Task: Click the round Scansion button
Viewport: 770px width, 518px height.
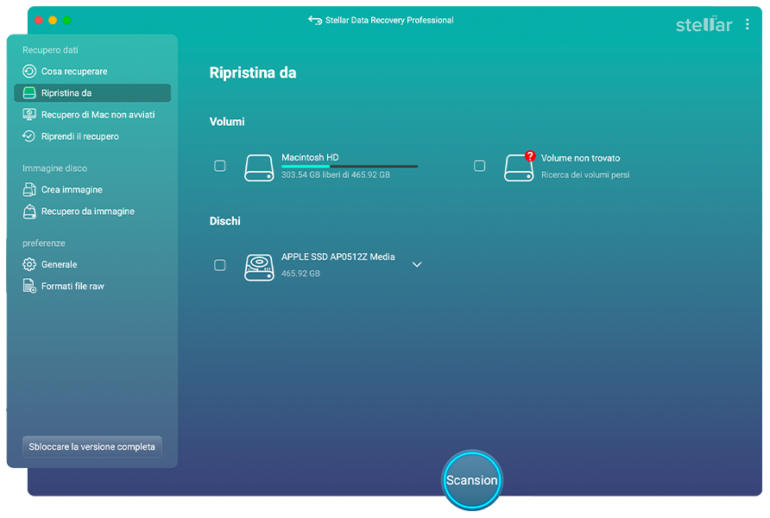Action: click(x=472, y=480)
